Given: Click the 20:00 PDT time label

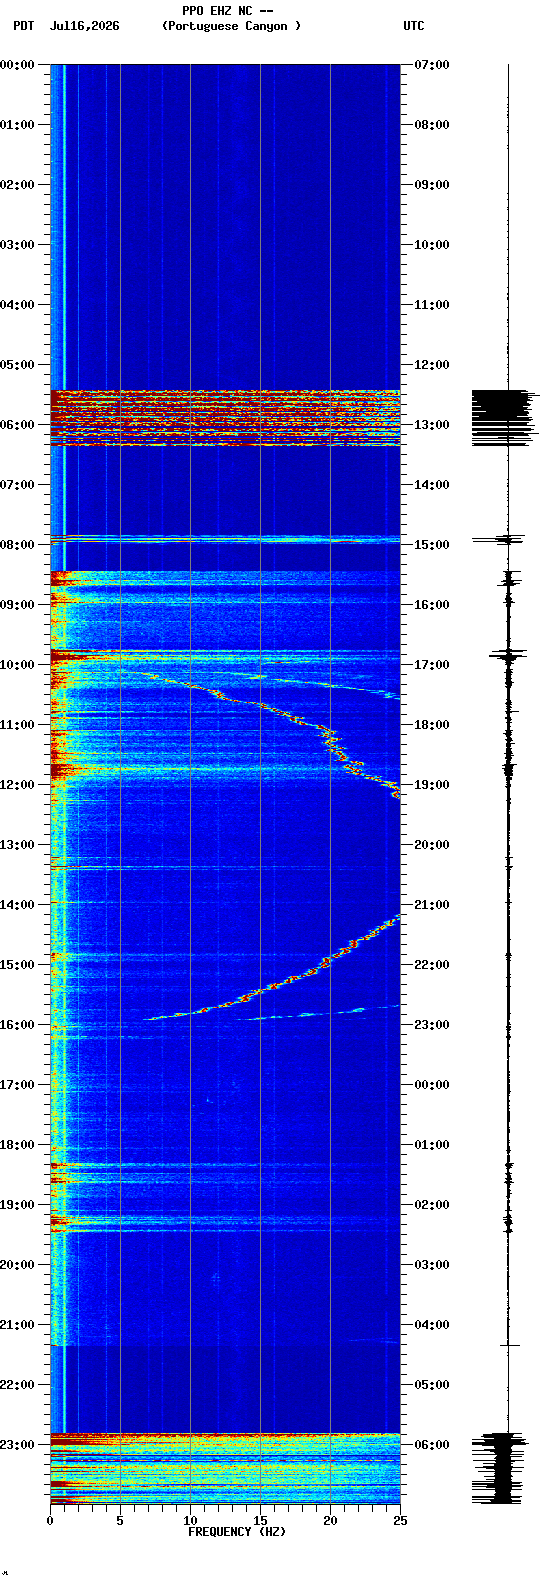Looking at the screenshot, I should (17, 1265).
